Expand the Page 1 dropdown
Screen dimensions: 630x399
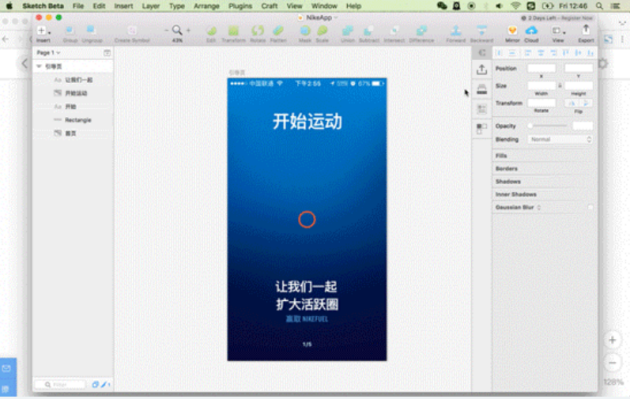[x=48, y=53]
